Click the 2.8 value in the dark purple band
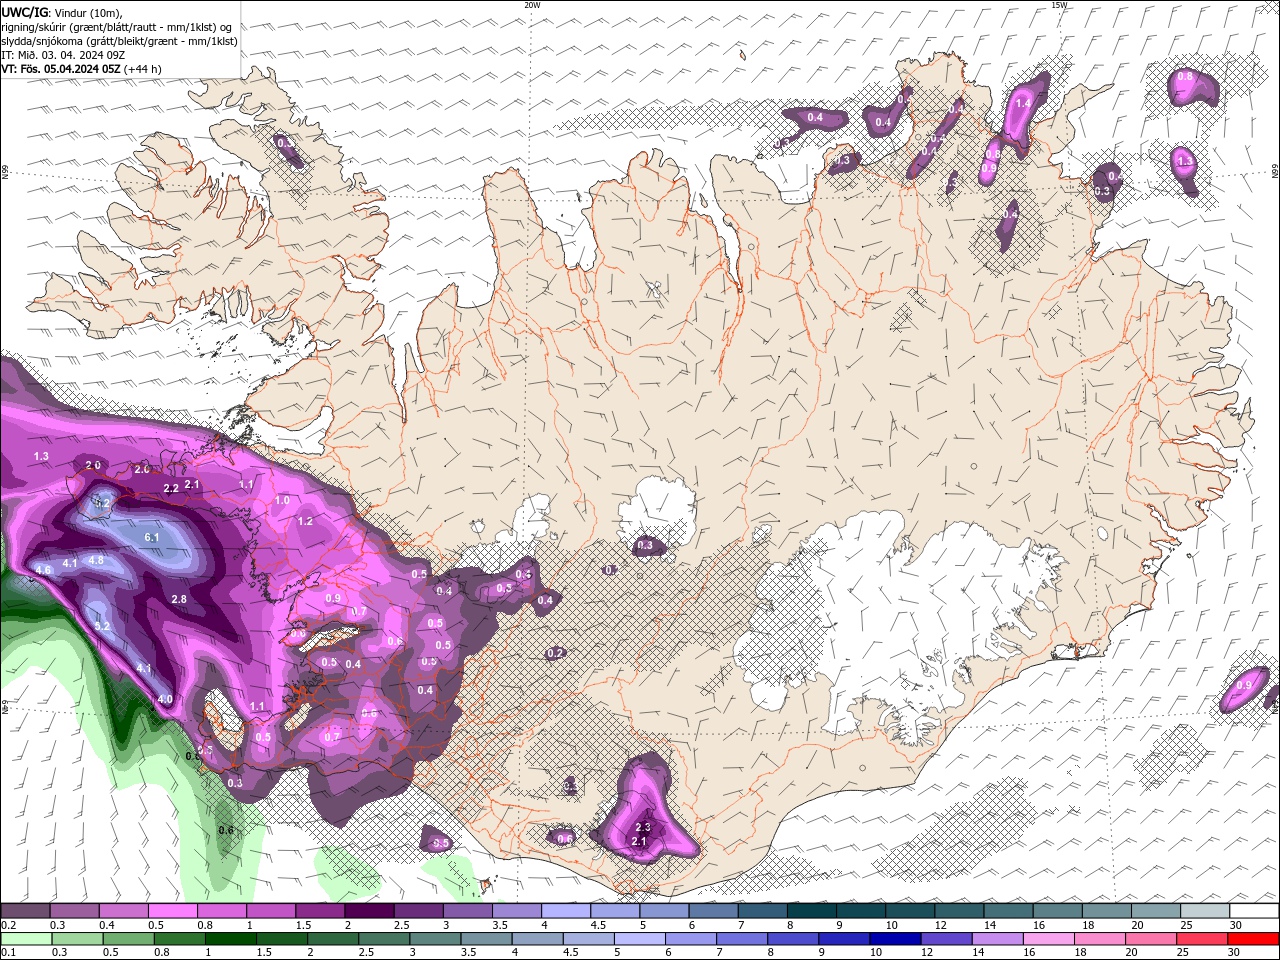The width and height of the screenshot is (1280, 960). coord(179,600)
